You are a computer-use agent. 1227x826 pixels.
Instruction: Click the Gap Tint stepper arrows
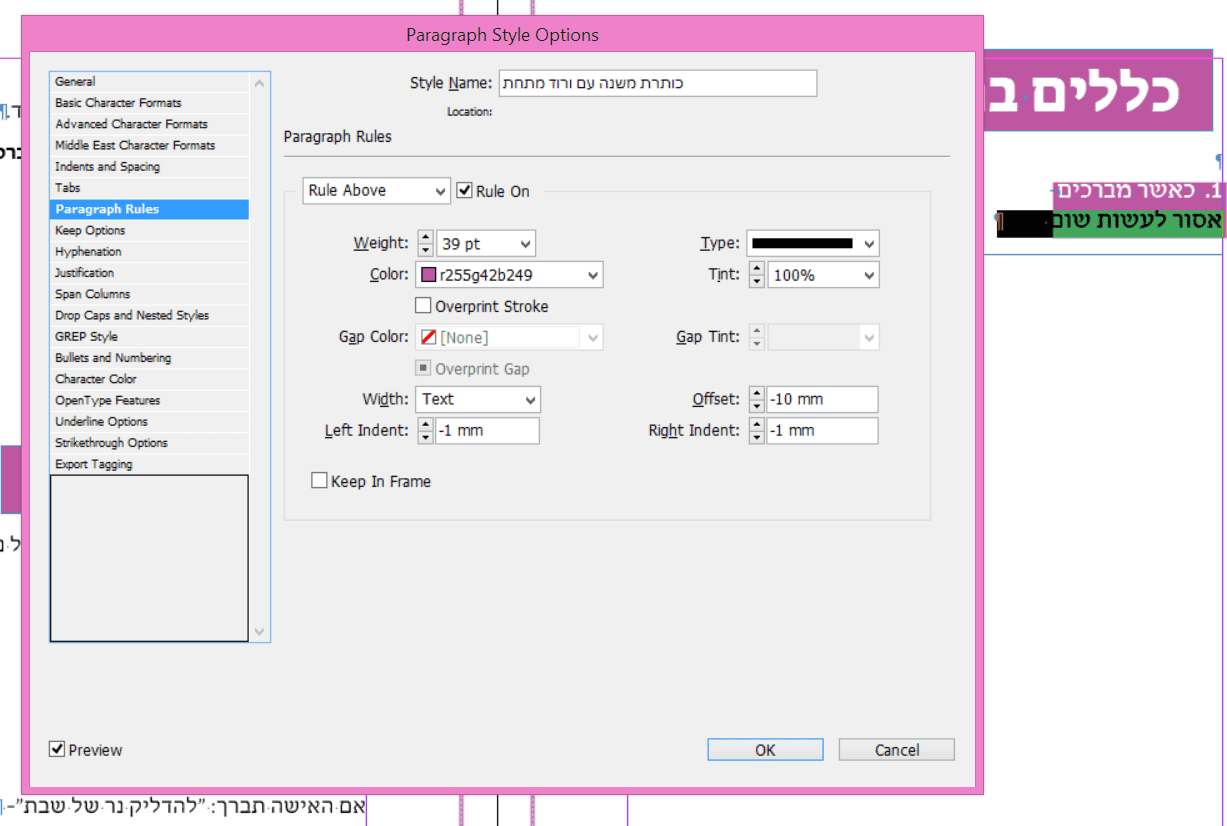(757, 338)
